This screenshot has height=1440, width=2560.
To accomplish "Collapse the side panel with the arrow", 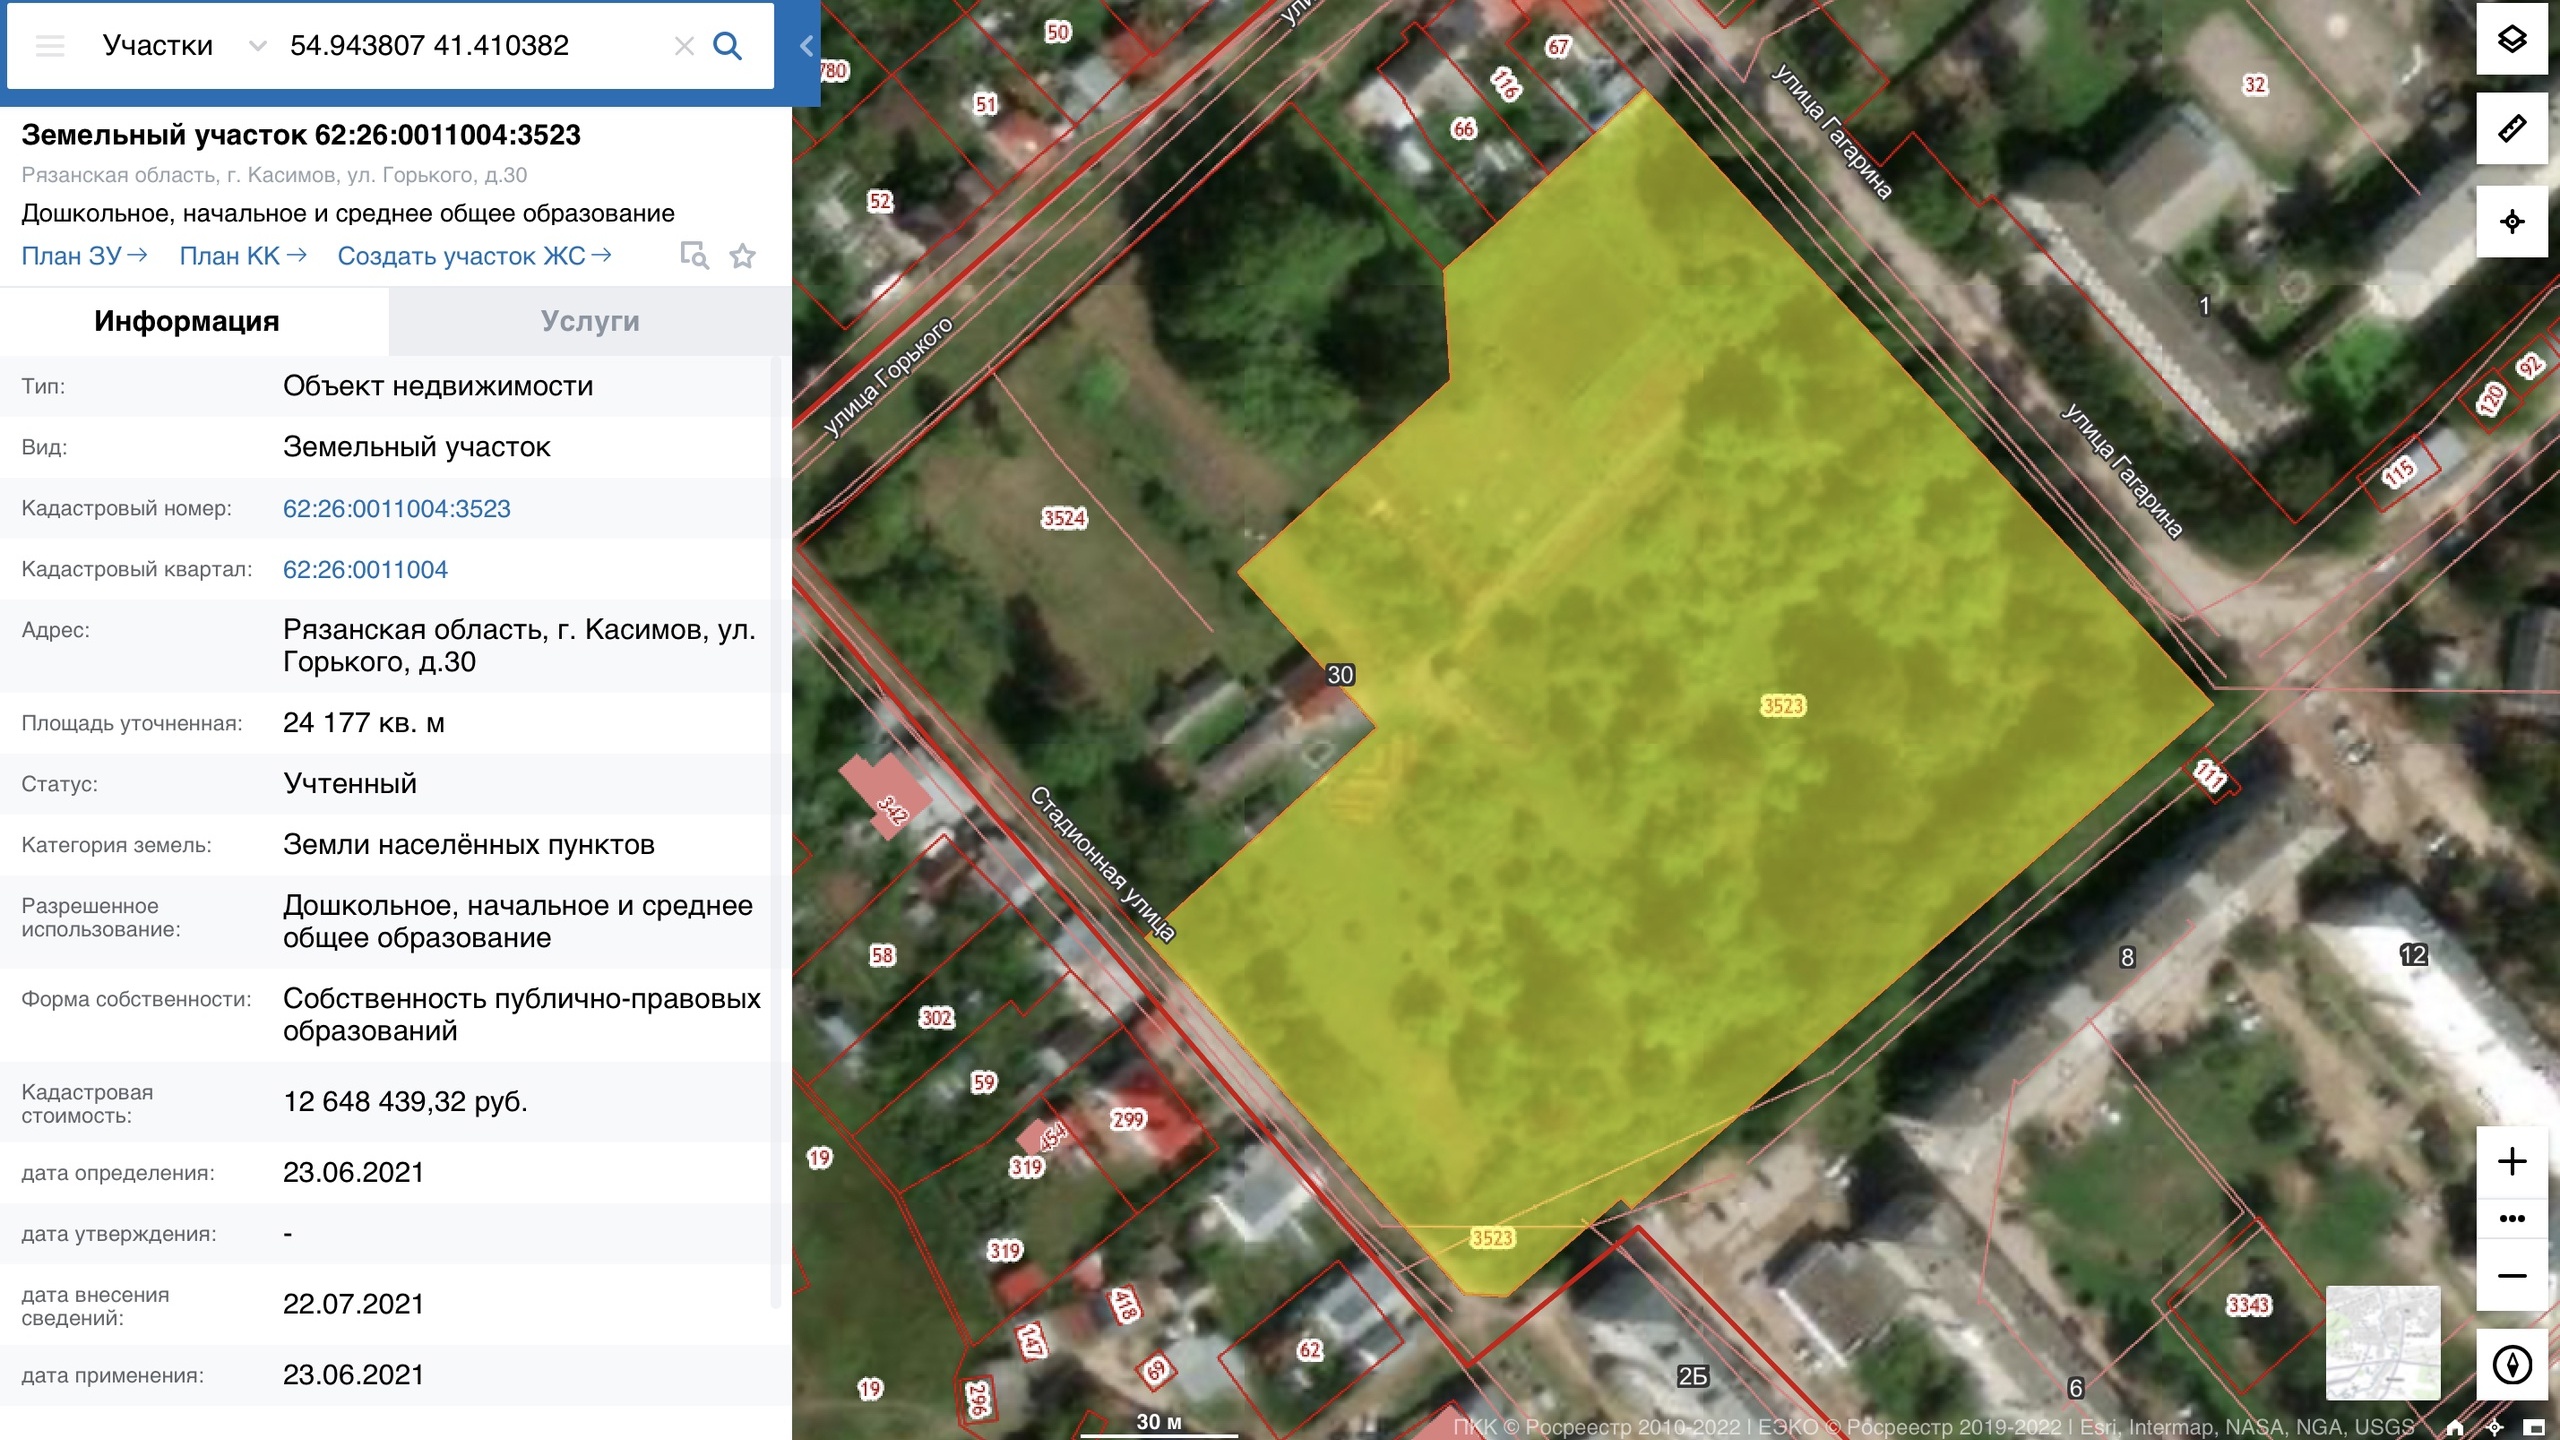I will tap(806, 46).
